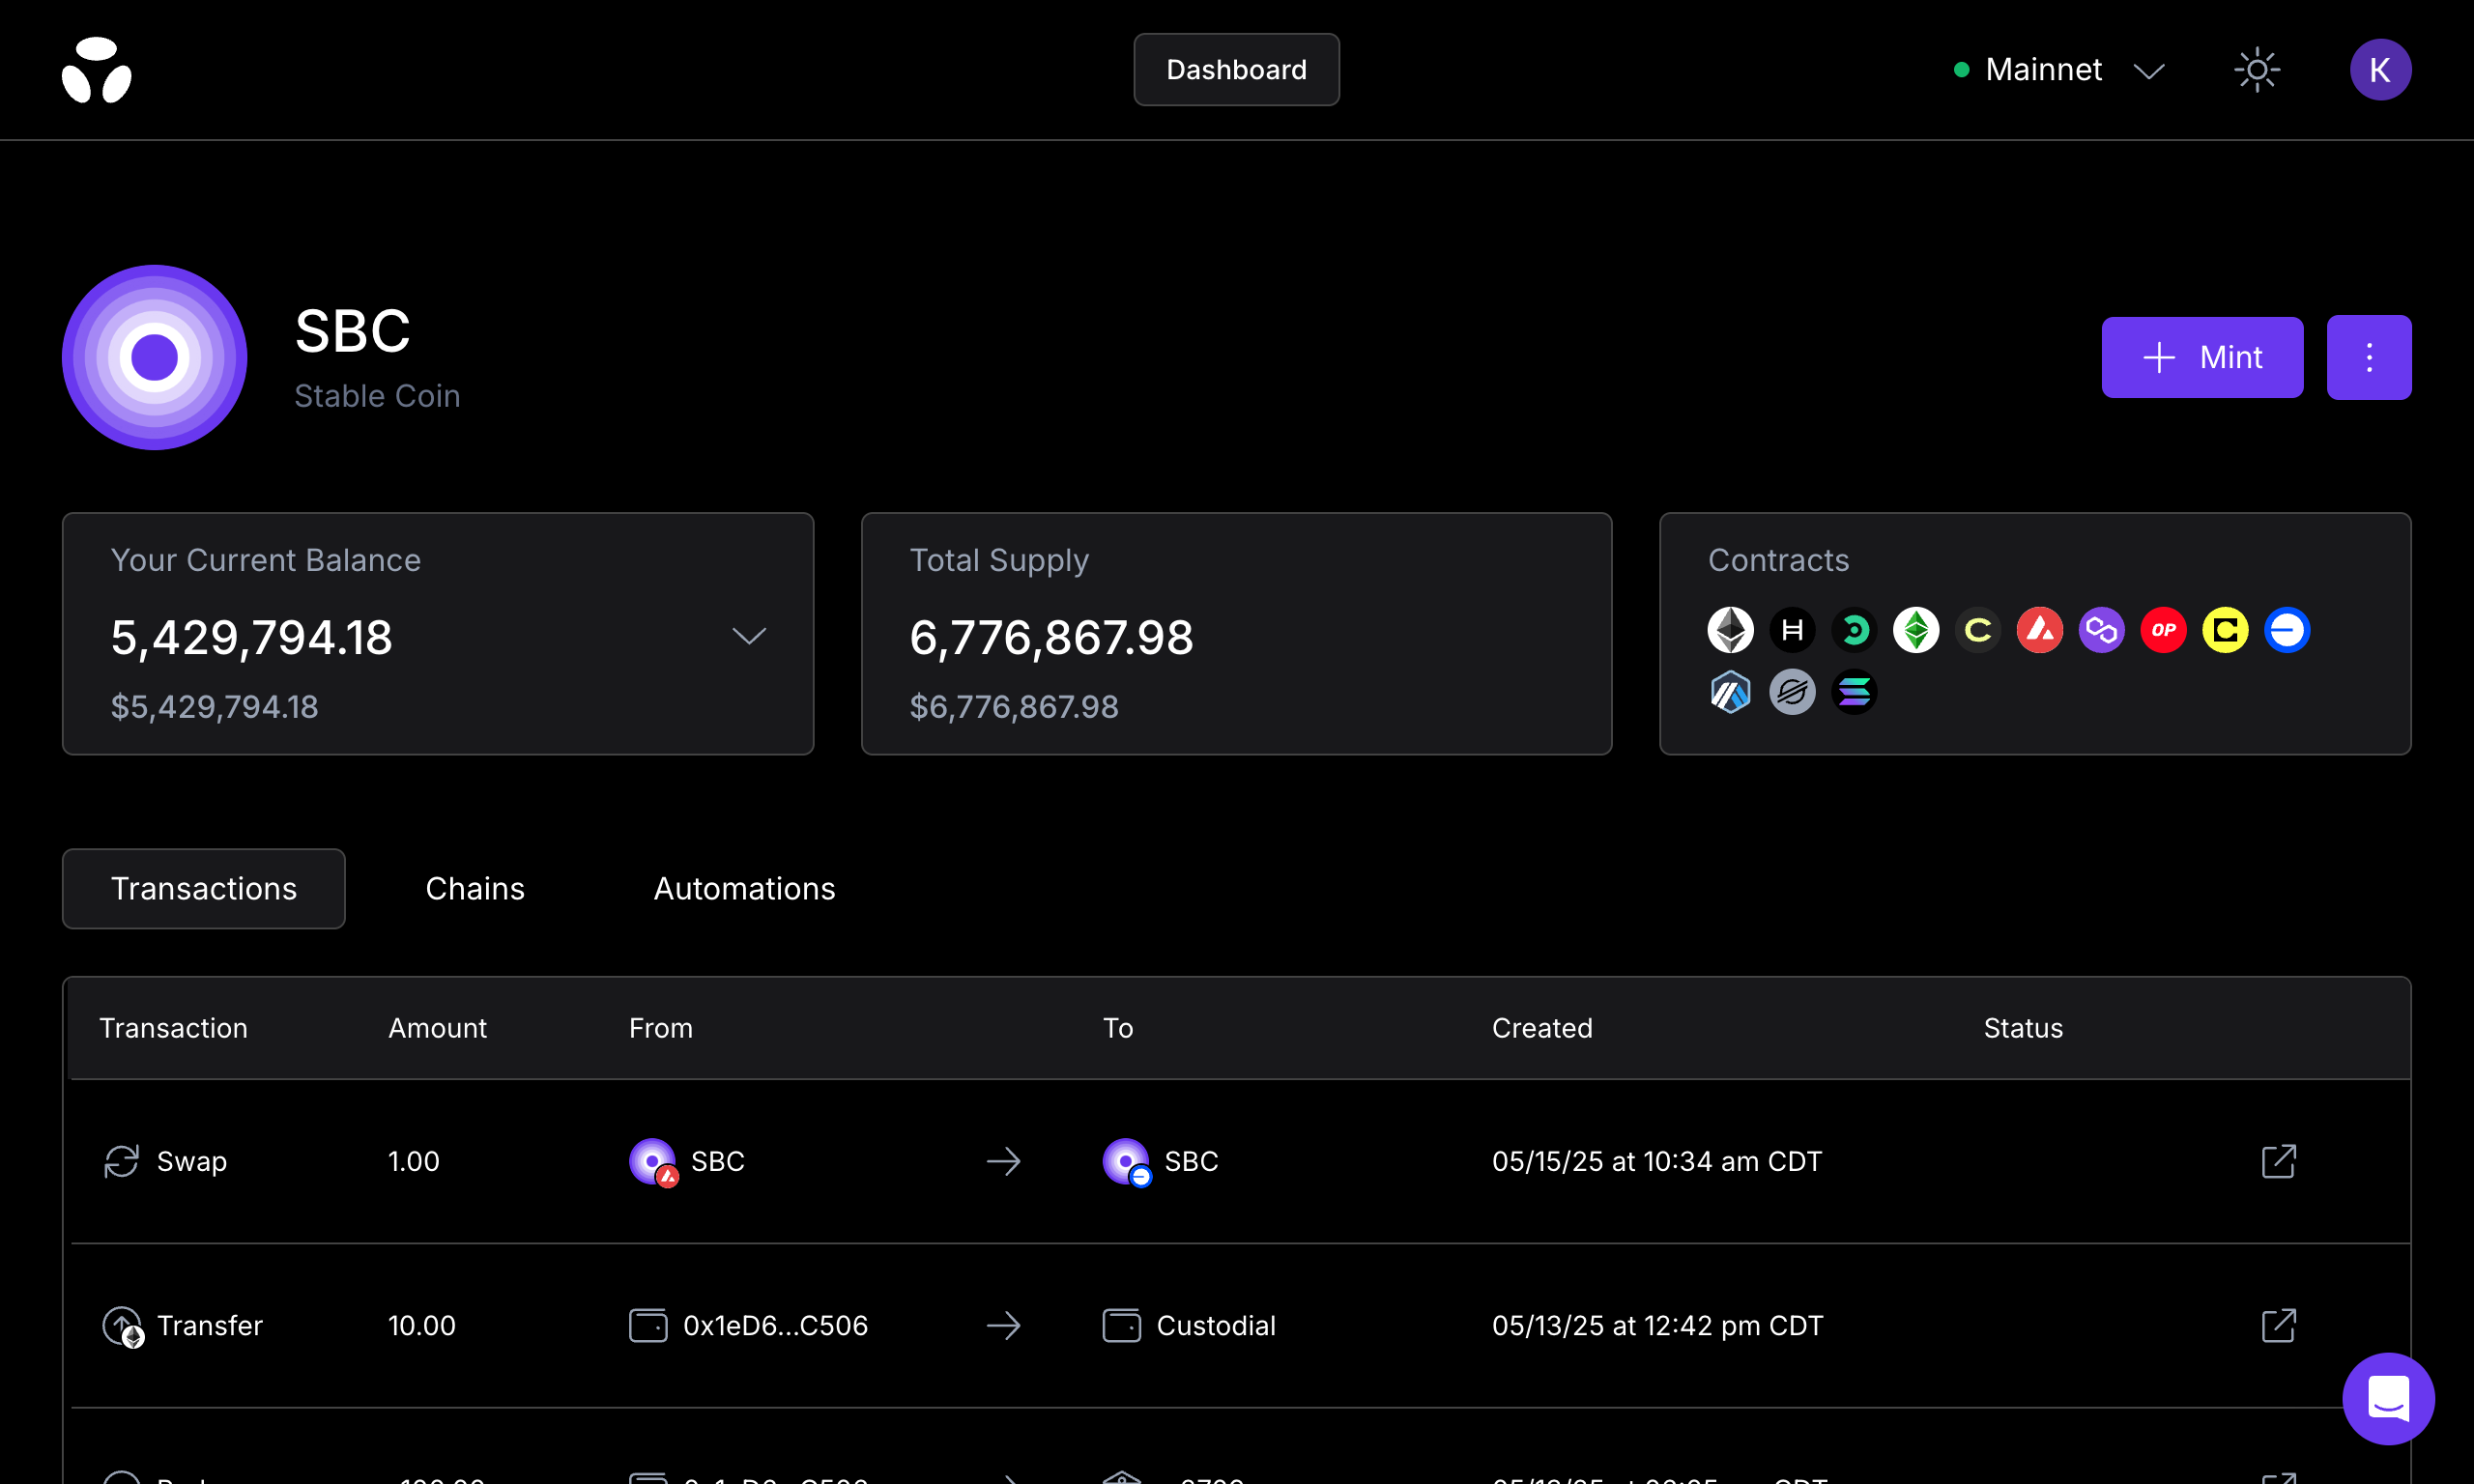Open the Polygon contract icon
Screen dimensions: 2474x1484
coord(2101,630)
